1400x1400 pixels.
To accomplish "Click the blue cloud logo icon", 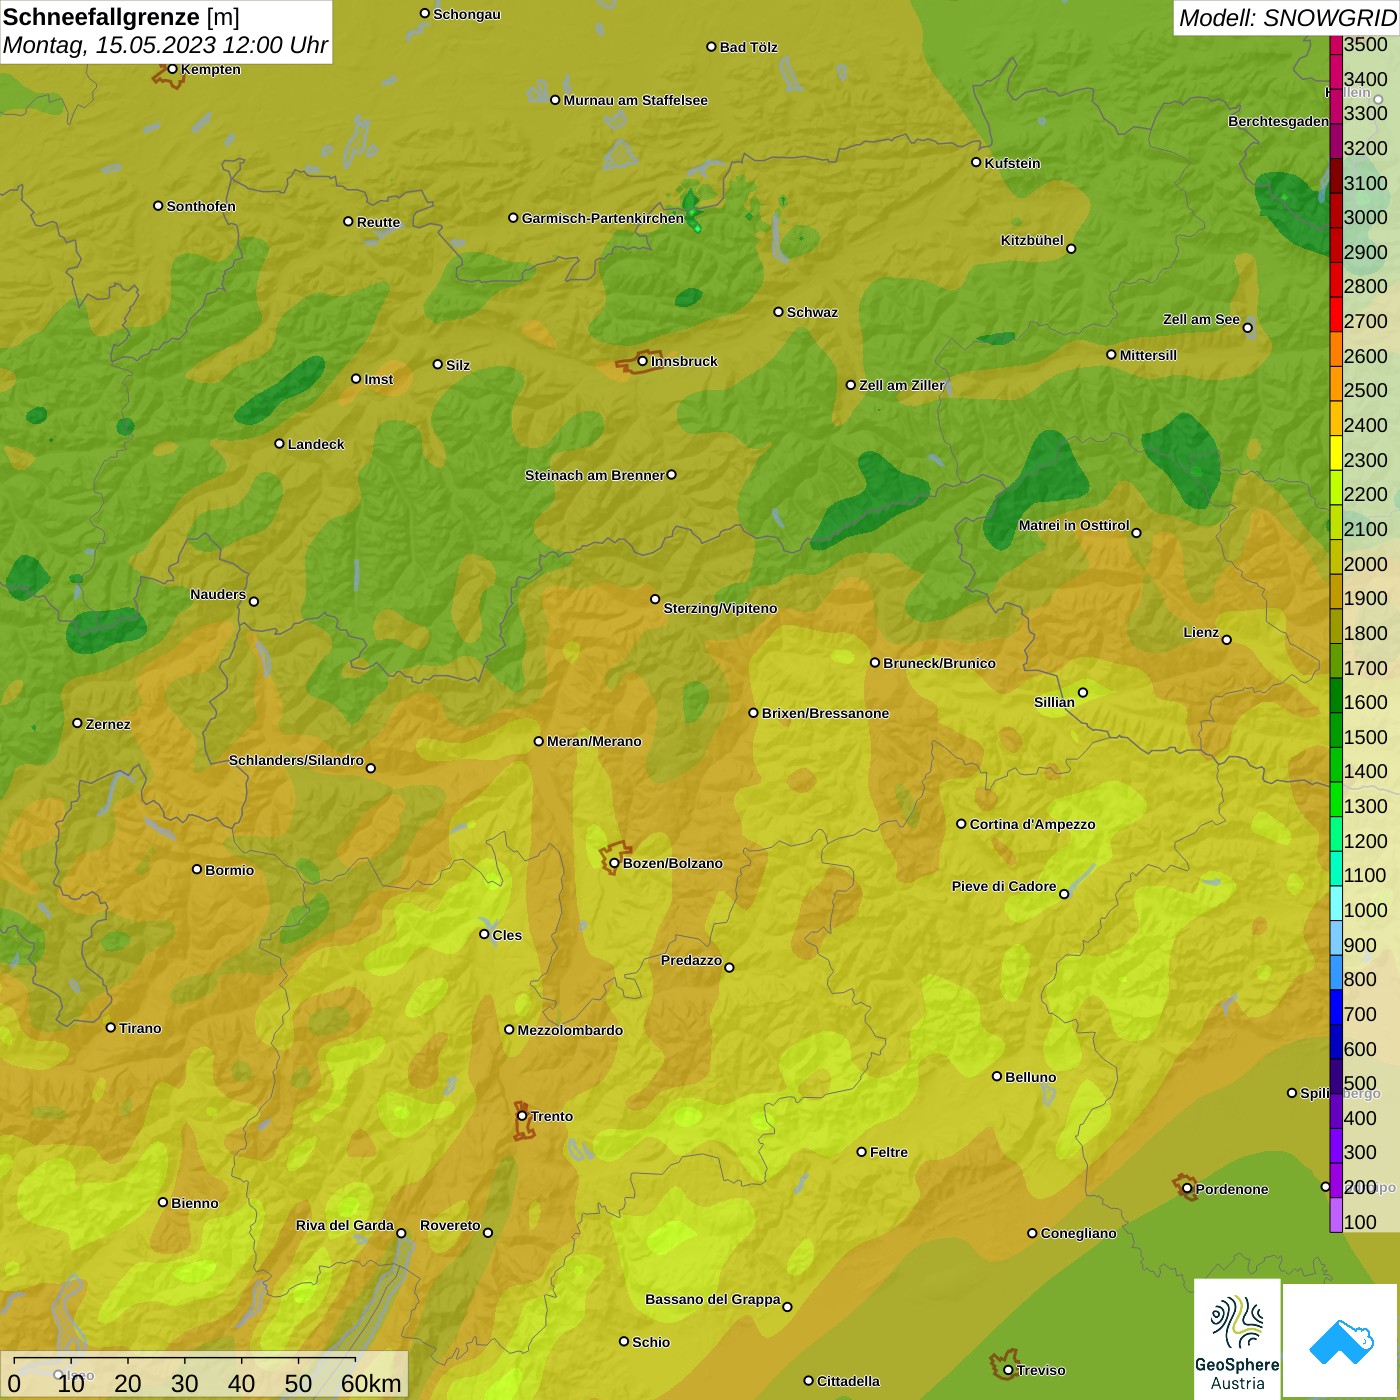I will tap(1341, 1342).
